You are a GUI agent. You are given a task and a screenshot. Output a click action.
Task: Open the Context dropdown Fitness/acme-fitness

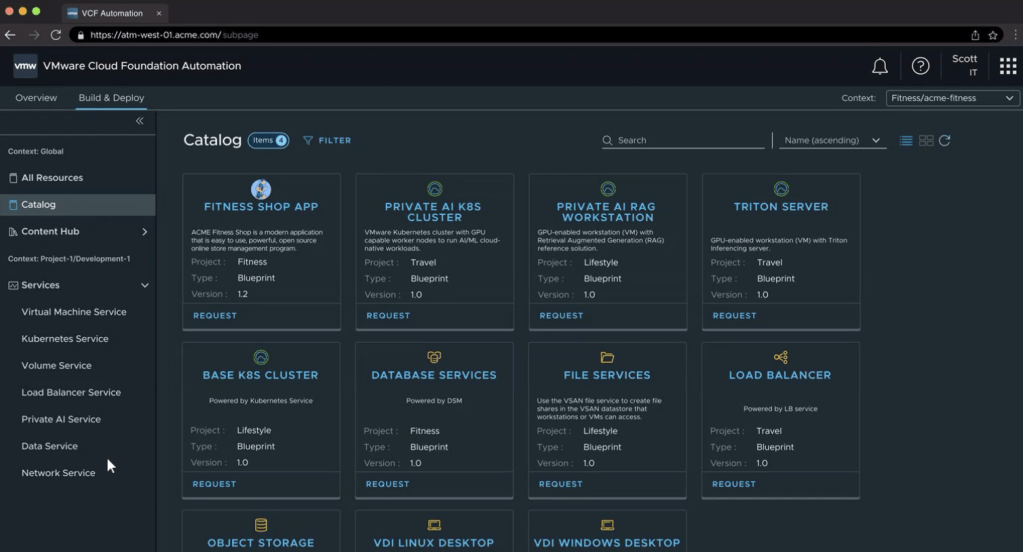tap(952, 98)
